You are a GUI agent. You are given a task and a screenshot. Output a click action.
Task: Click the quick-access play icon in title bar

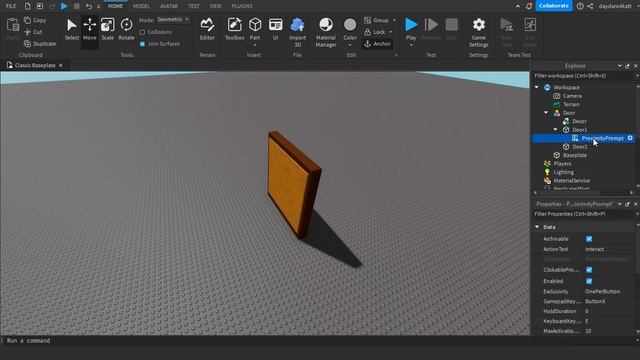pos(64,6)
